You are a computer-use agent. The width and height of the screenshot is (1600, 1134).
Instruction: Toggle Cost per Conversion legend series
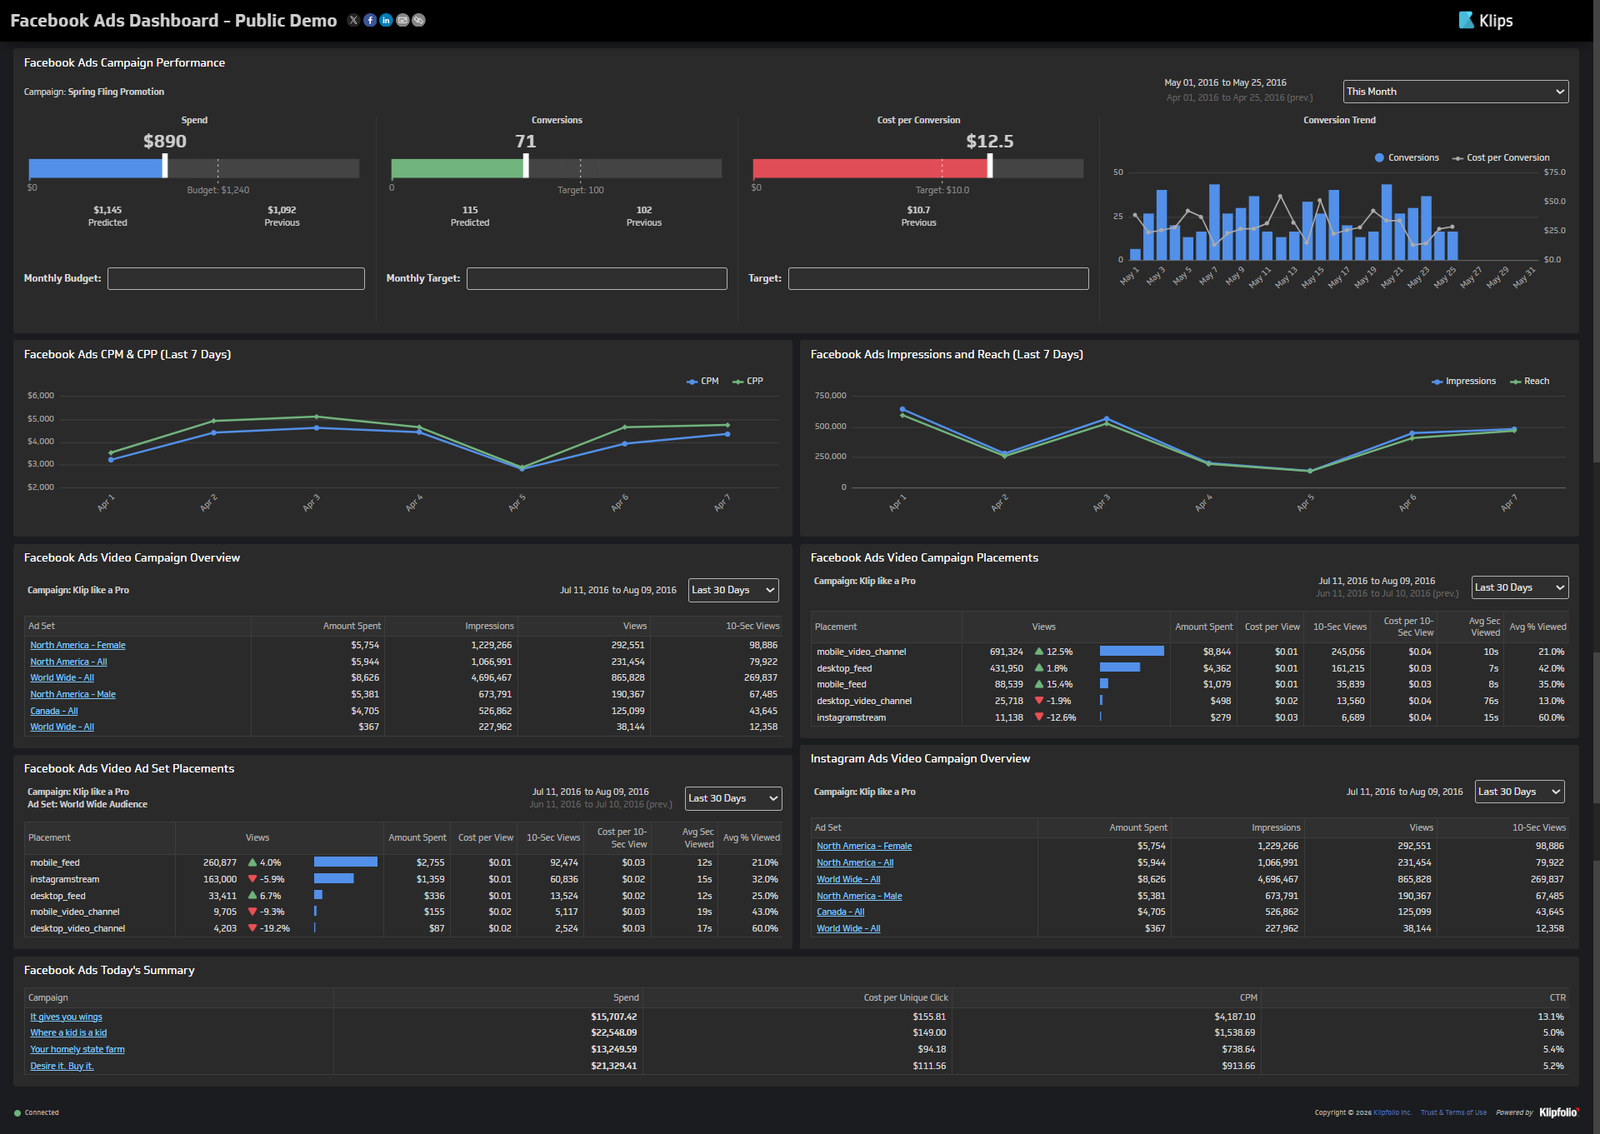click(1501, 158)
